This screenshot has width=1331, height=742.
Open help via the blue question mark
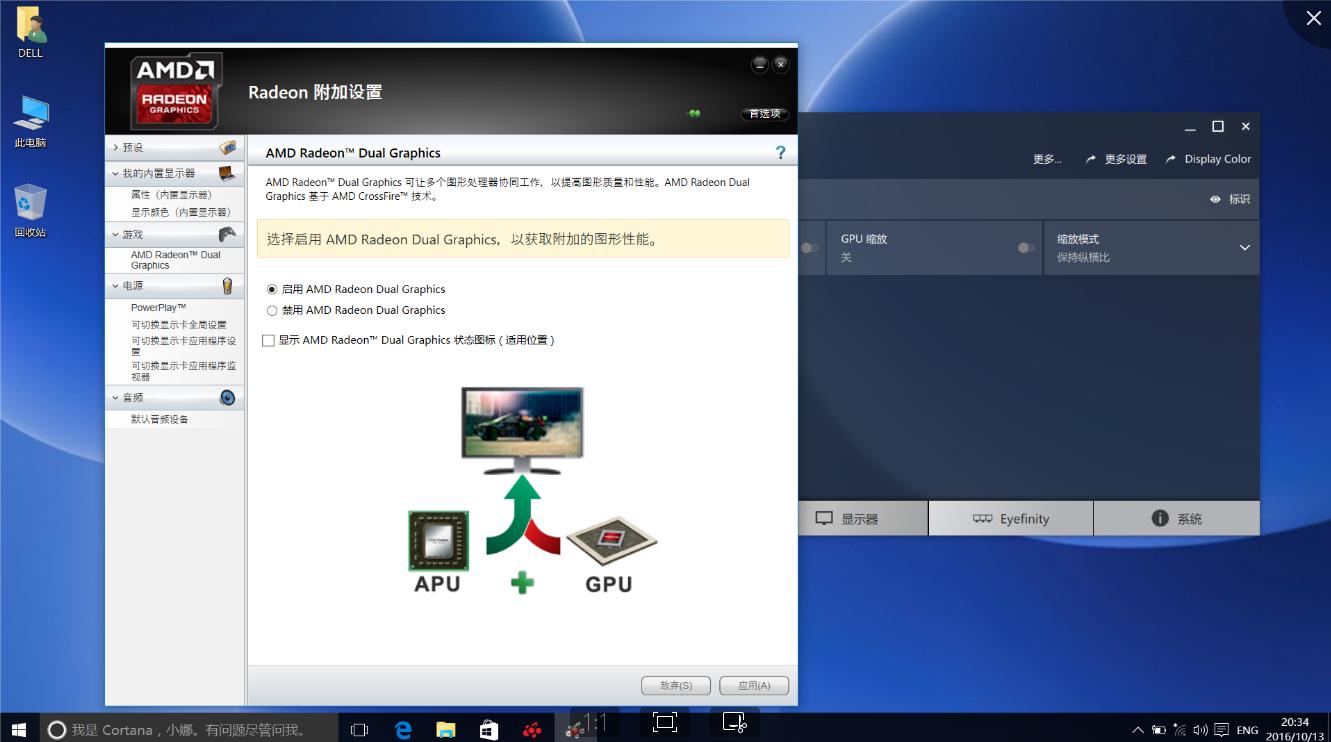pyautogui.click(x=781, y=152)
